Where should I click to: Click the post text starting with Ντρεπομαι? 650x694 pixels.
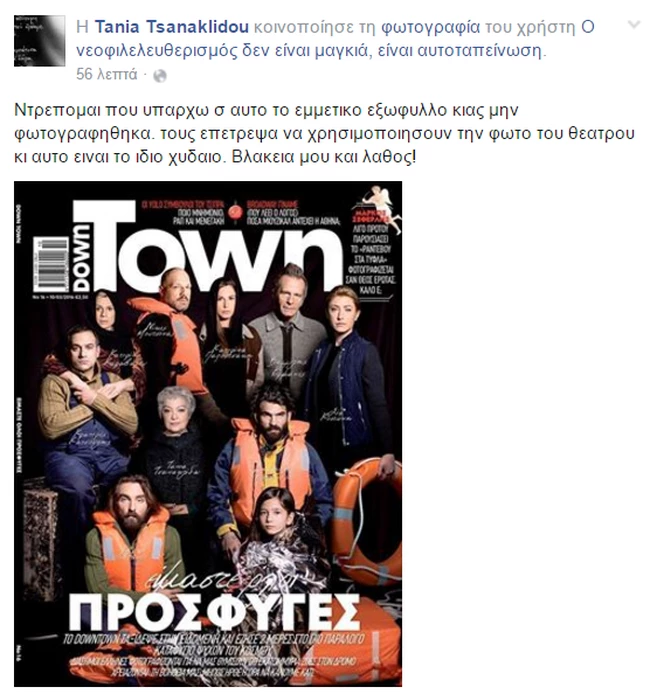pyautogui.click(x=324, y=133)
